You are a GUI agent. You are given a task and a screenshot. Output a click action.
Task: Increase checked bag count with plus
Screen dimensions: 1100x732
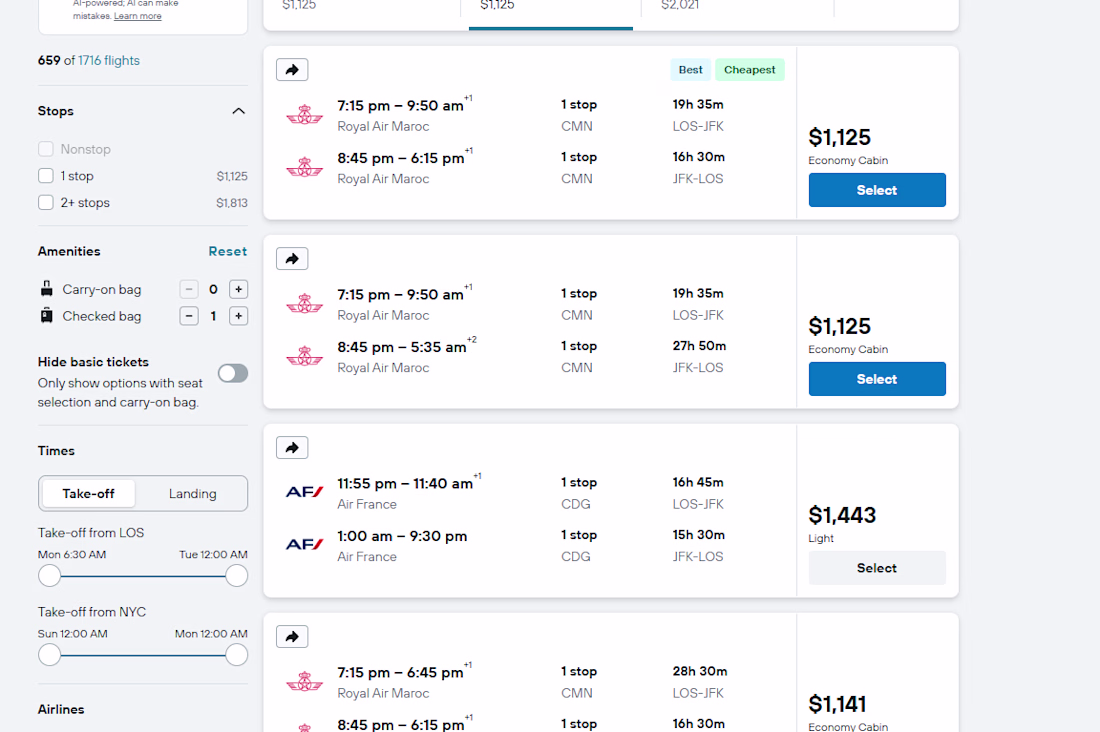point(239,316)
